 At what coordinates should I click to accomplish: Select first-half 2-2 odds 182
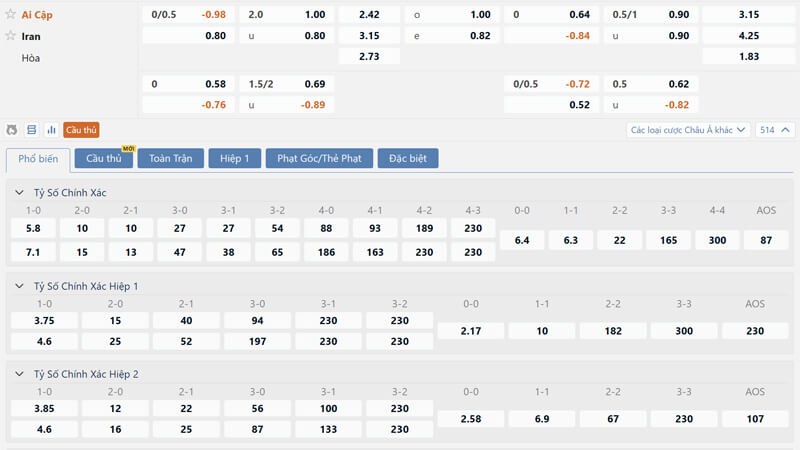[x=613, y=331]
